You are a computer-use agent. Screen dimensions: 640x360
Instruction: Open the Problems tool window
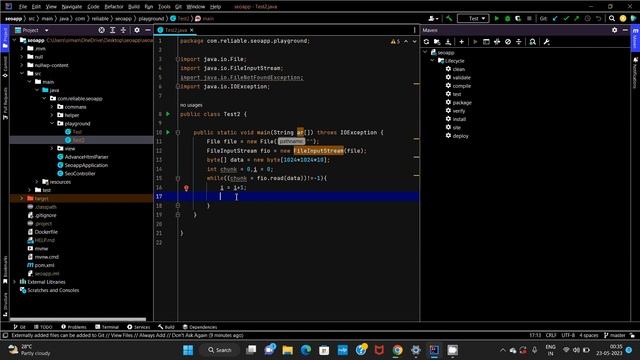coord(74,327)
